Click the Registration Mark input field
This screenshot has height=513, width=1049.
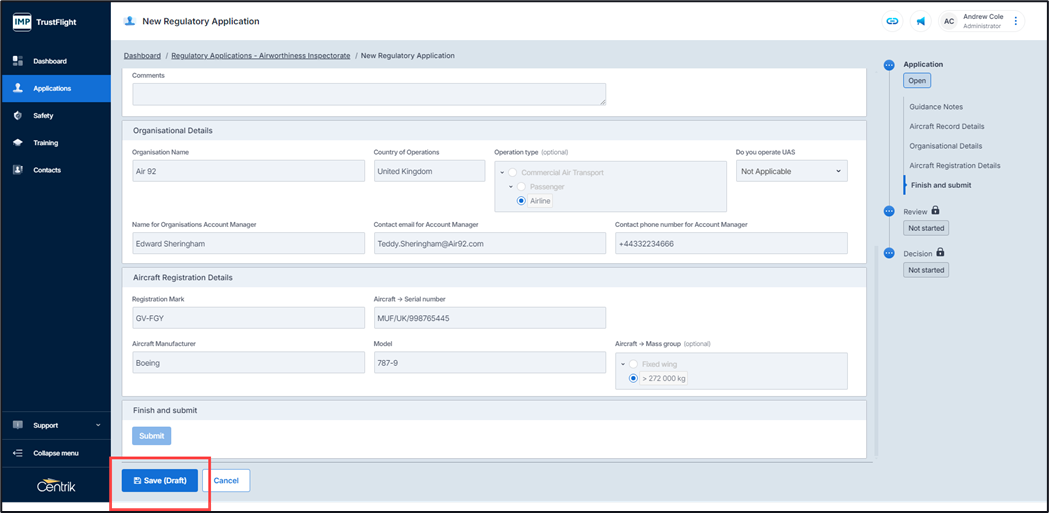tap(248, 318)
